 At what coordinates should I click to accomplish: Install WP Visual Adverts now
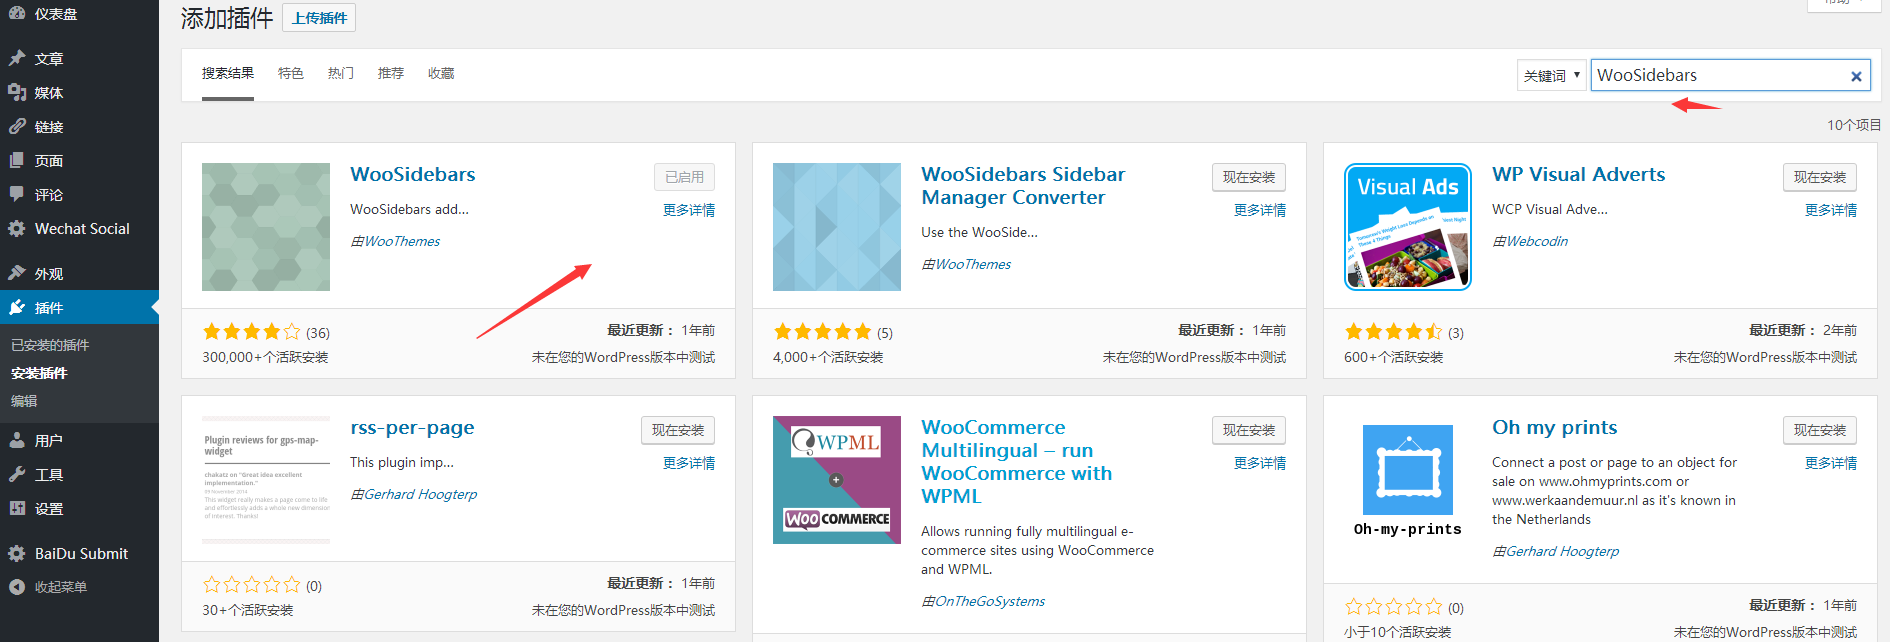tap(1820, 177)
